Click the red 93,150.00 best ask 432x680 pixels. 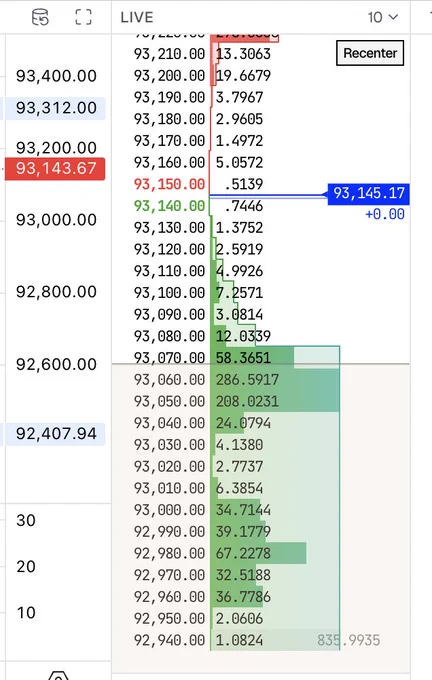click(x=169, y=184)
